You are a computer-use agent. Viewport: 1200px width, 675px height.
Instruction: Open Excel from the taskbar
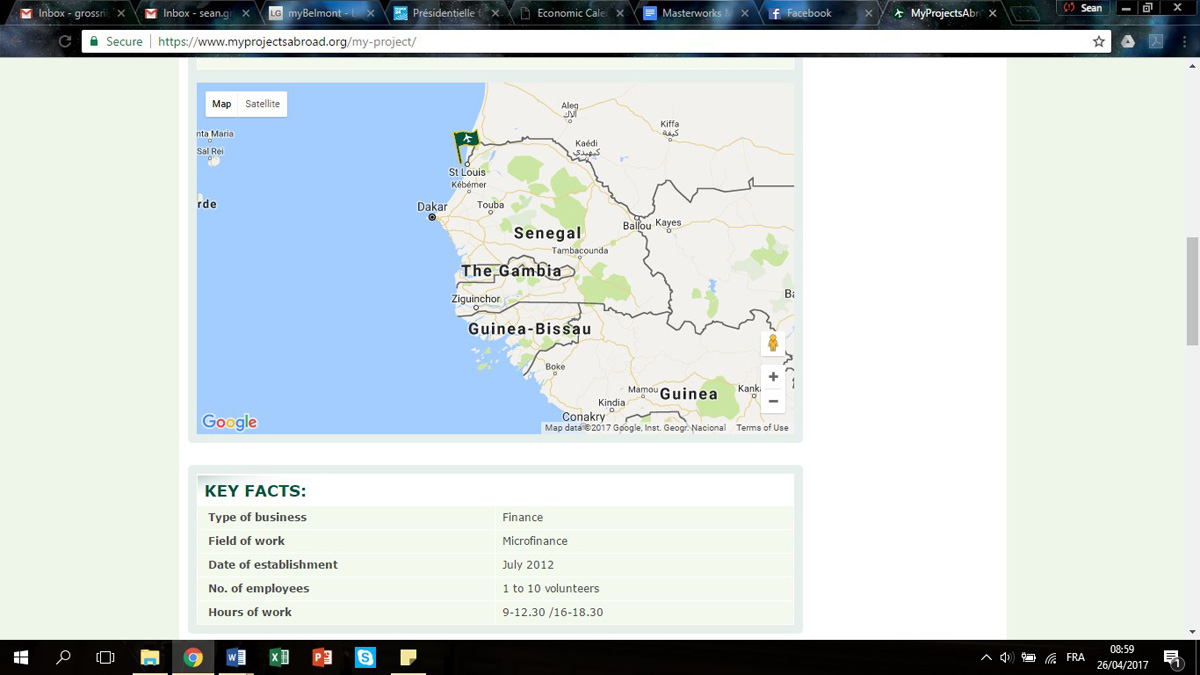pyautogui.click(x=279, y=657)
